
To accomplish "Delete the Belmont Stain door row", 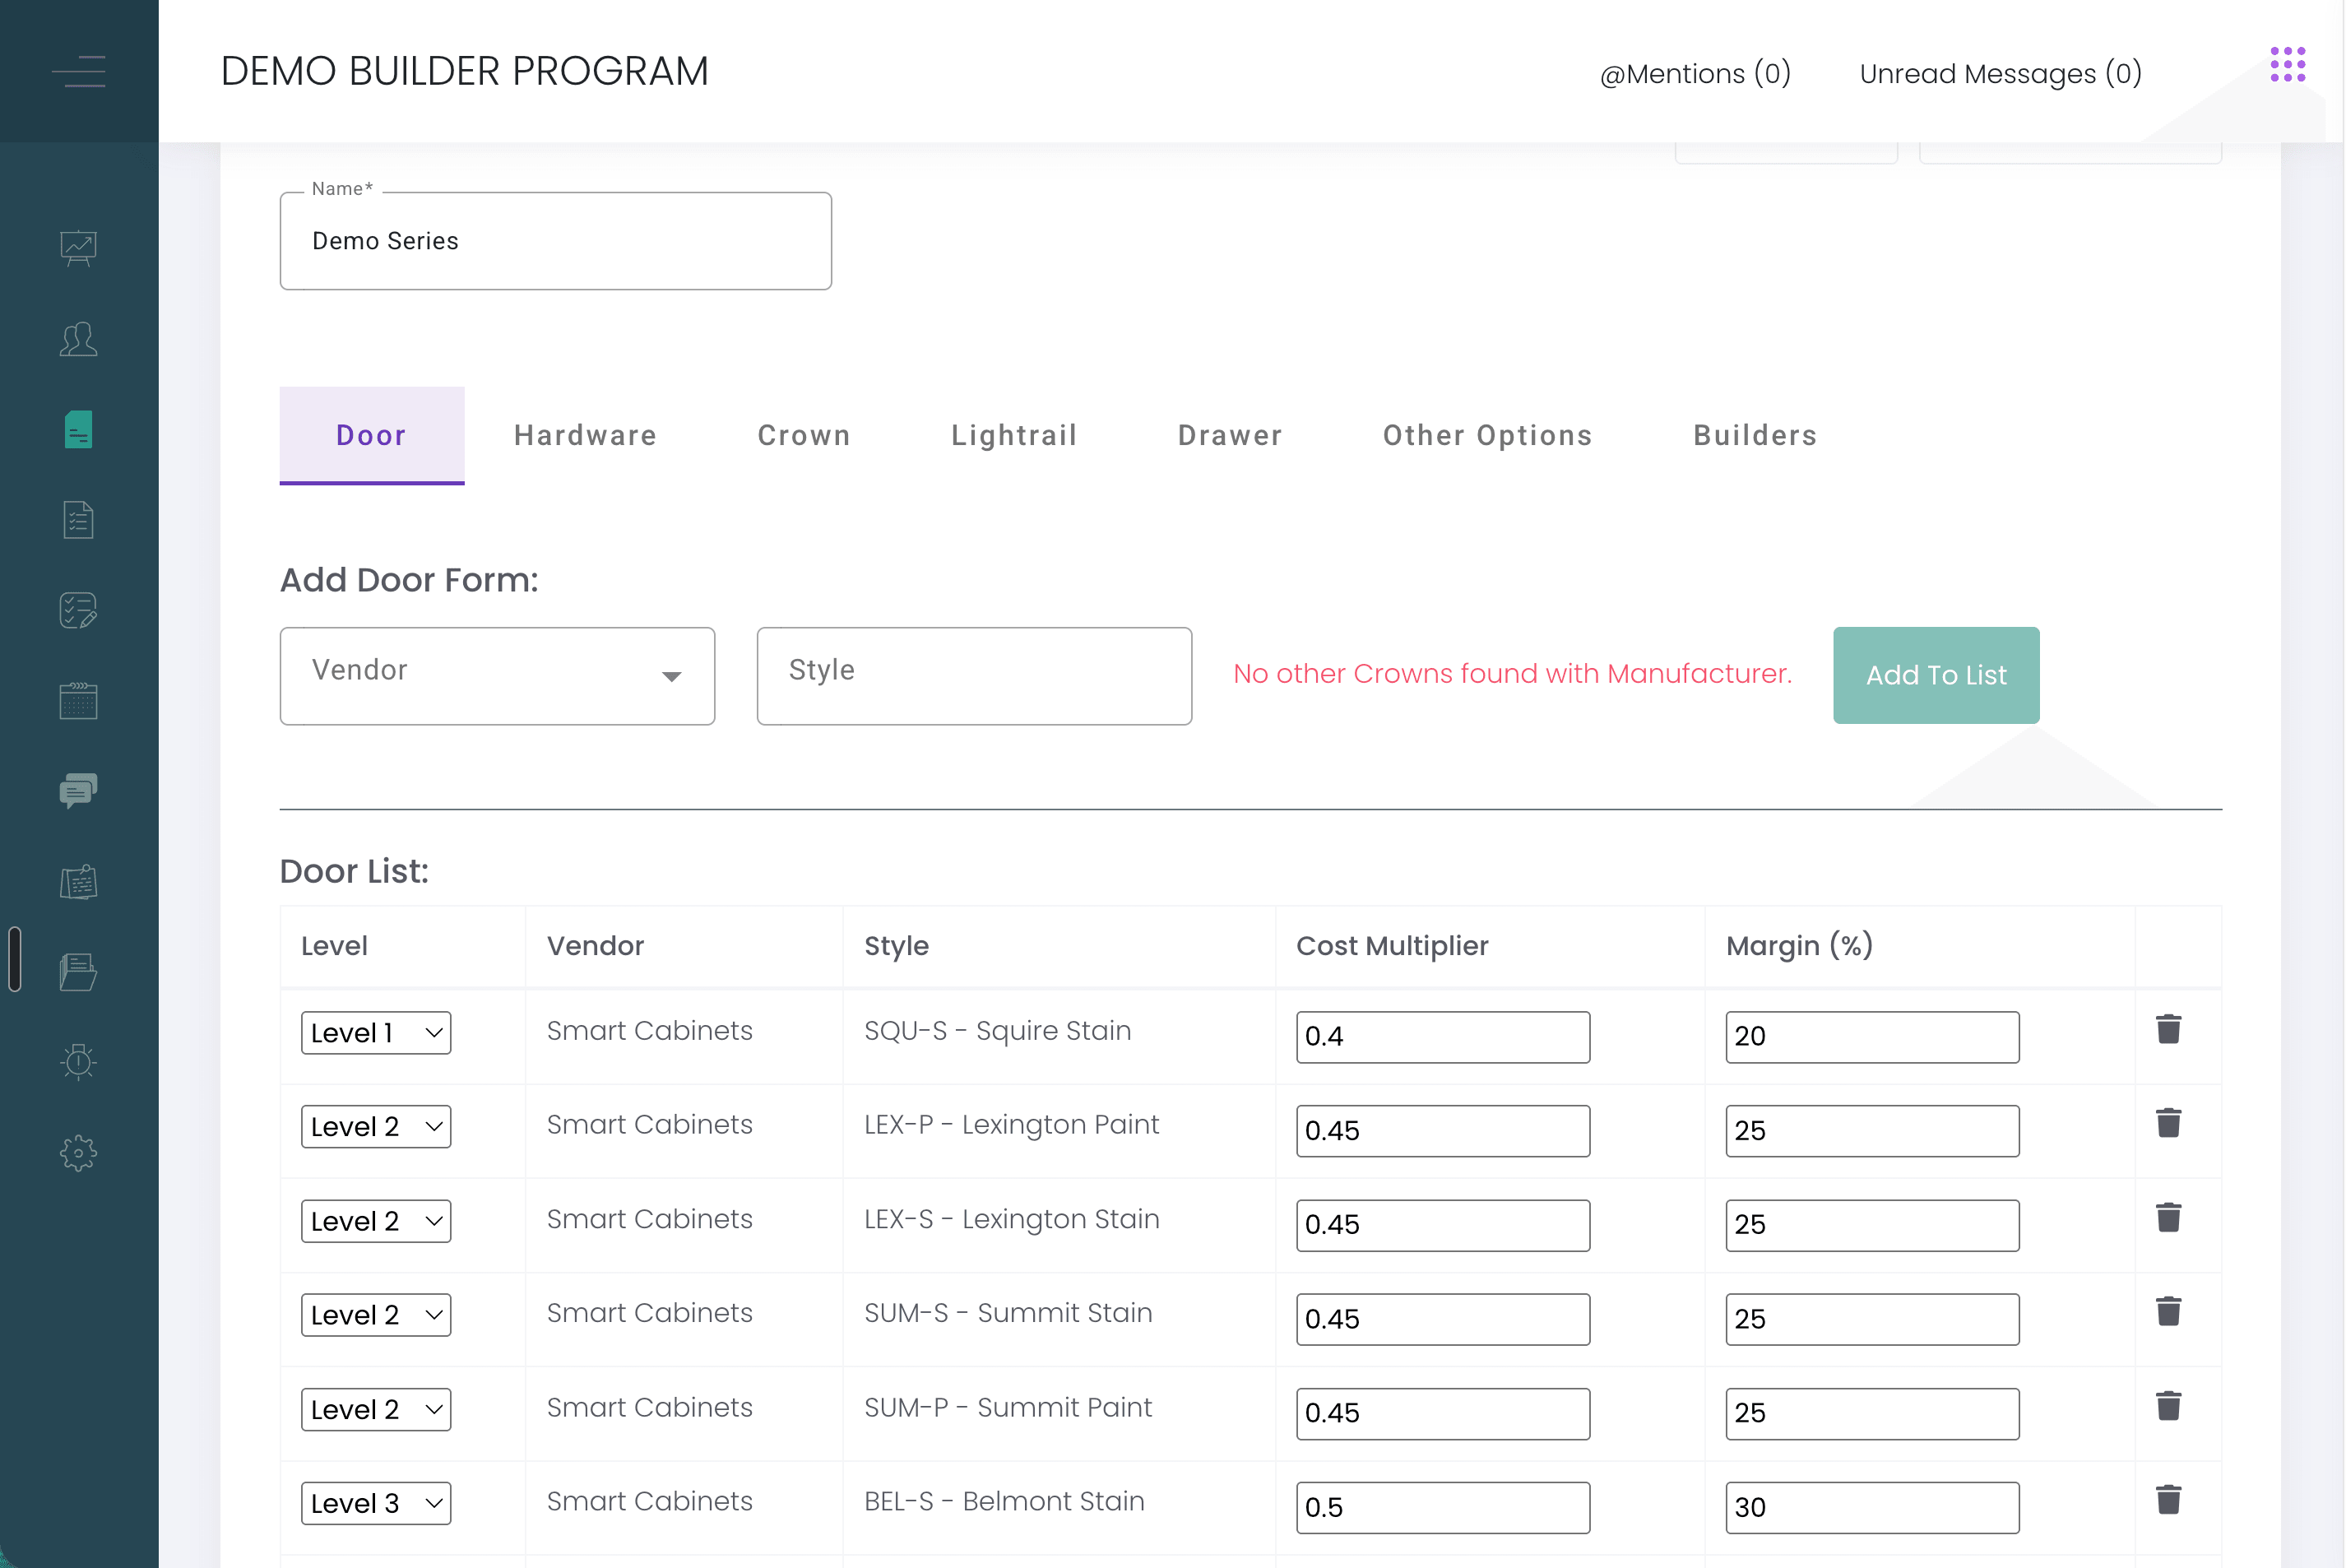I will click(2168, 1500).
